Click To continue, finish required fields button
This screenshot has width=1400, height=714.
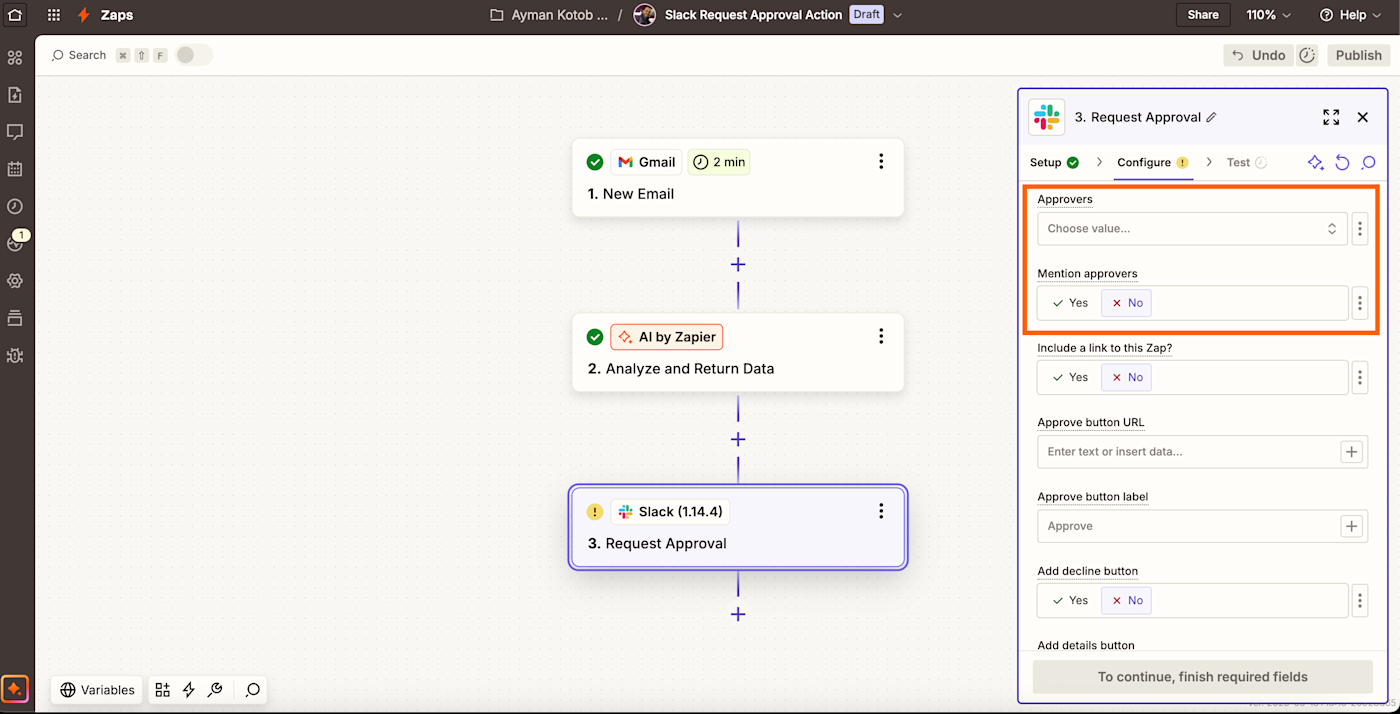1202,677
